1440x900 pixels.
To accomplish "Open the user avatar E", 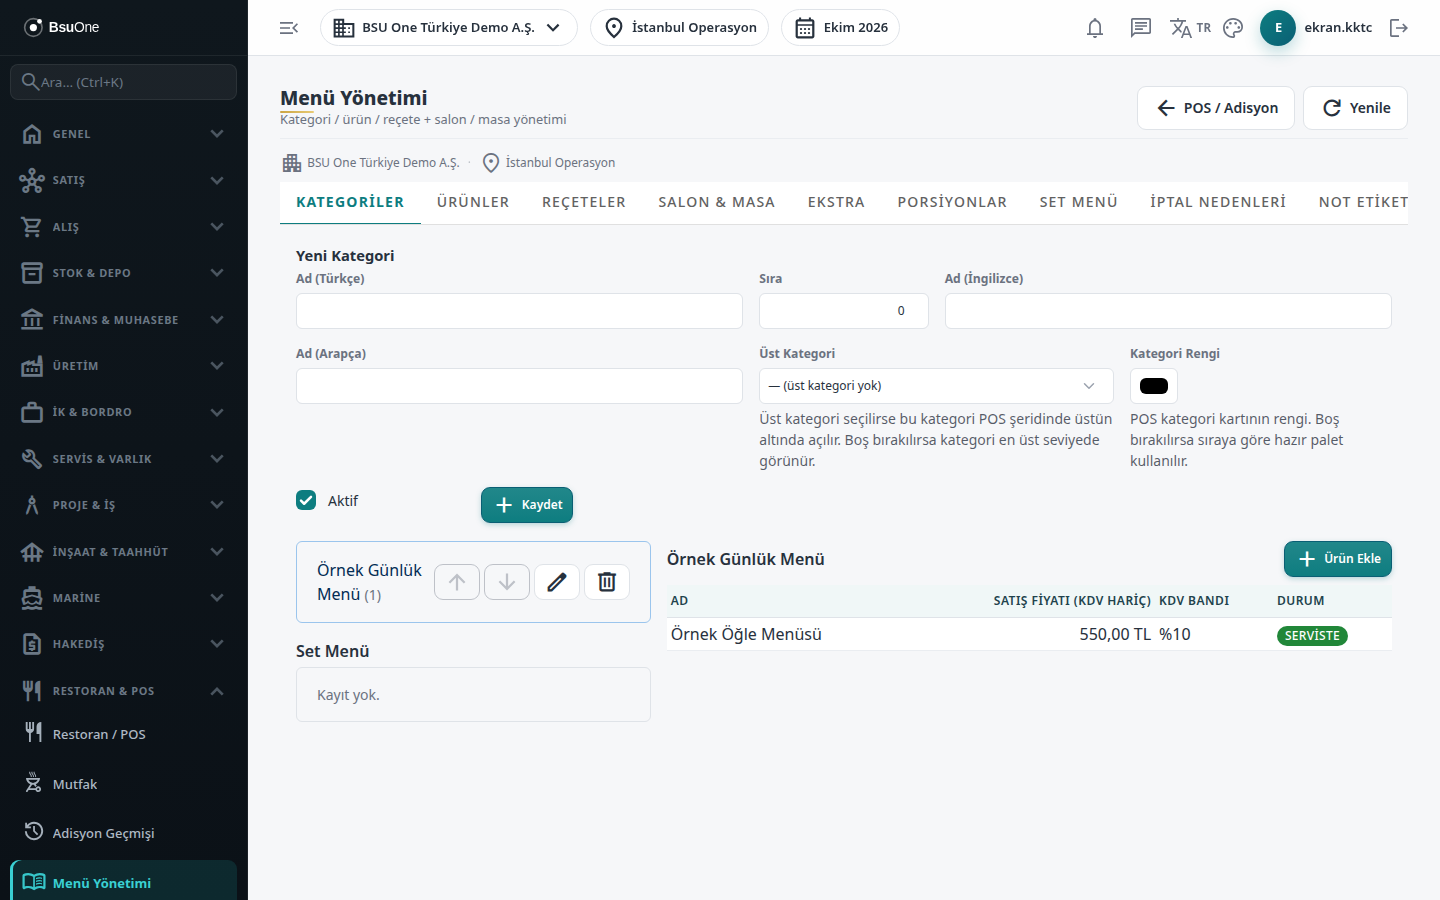I will (1278, 28).
